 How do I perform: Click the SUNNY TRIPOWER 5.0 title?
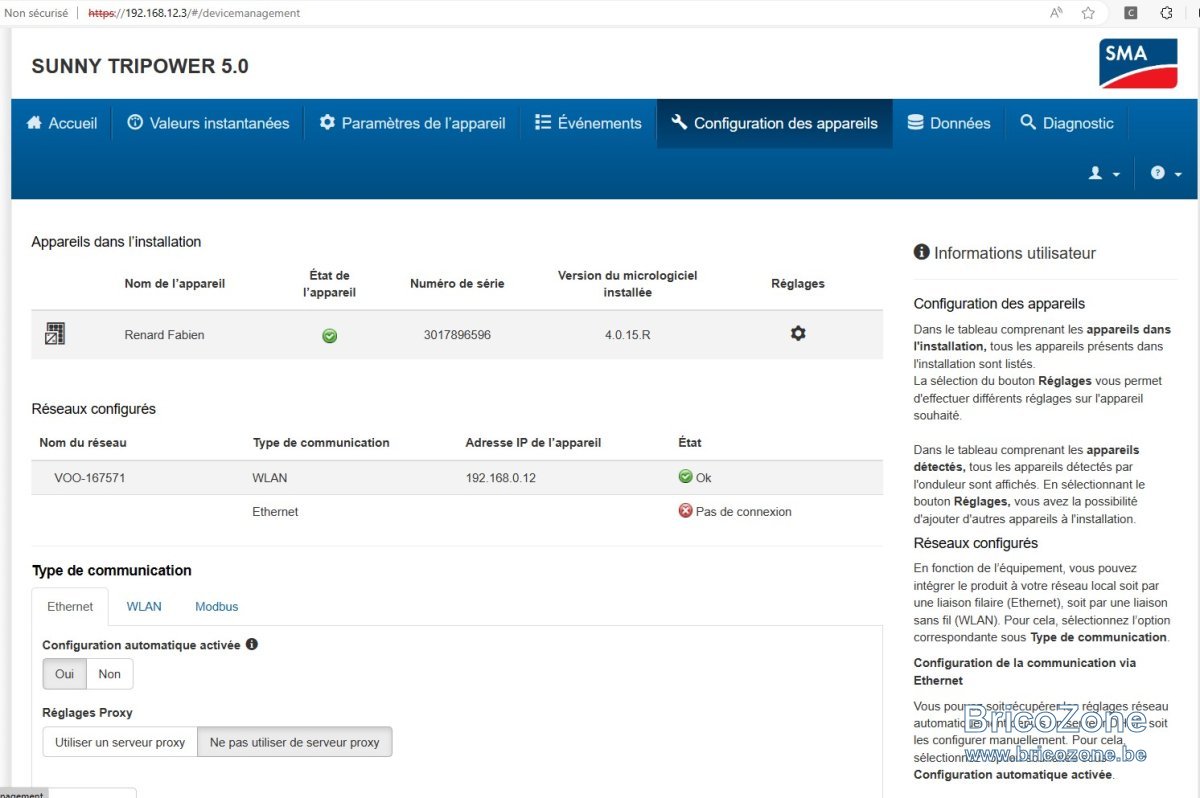click(140, 67)
